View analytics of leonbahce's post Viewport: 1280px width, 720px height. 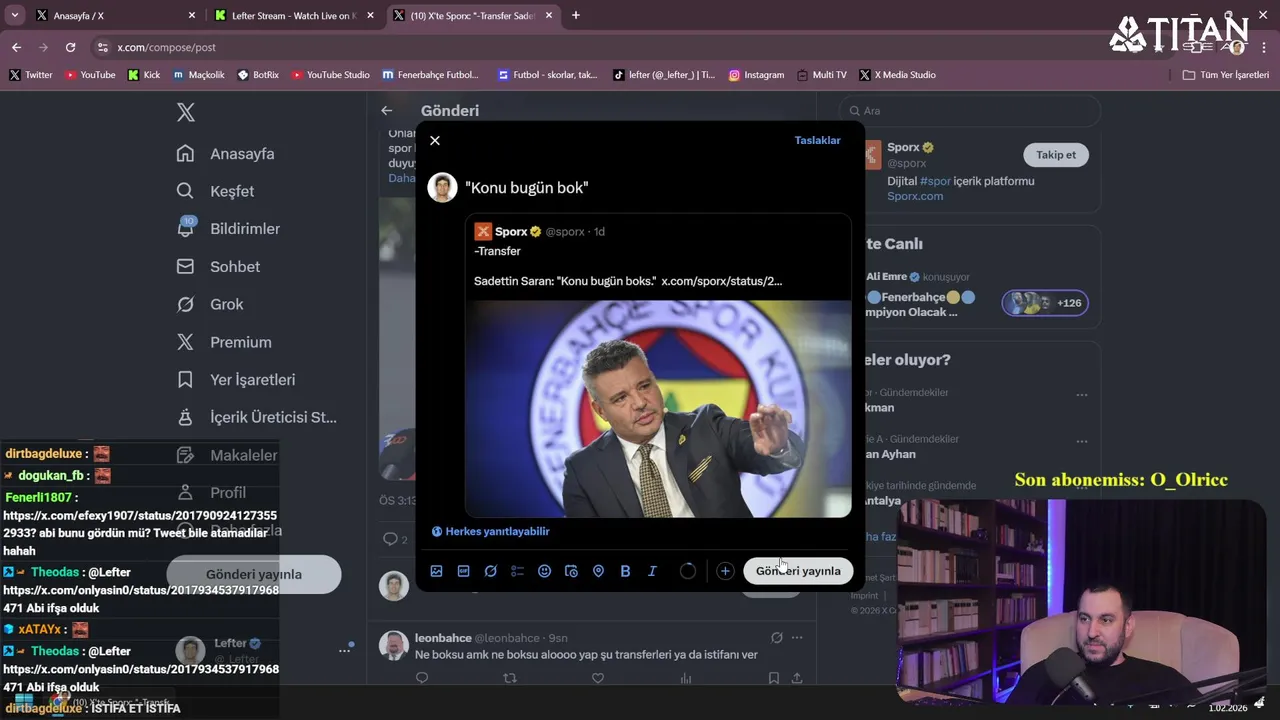(x=686, y=678)
